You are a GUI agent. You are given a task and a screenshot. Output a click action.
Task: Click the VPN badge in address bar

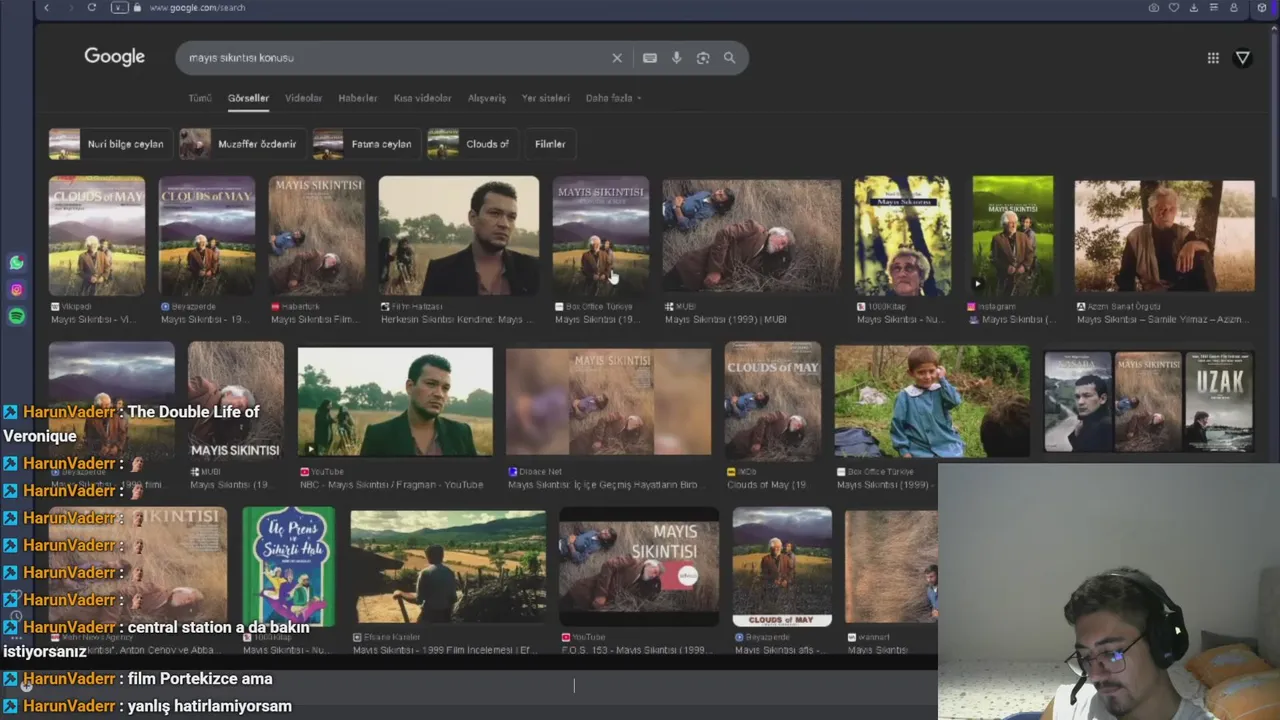tap(119, 8)
